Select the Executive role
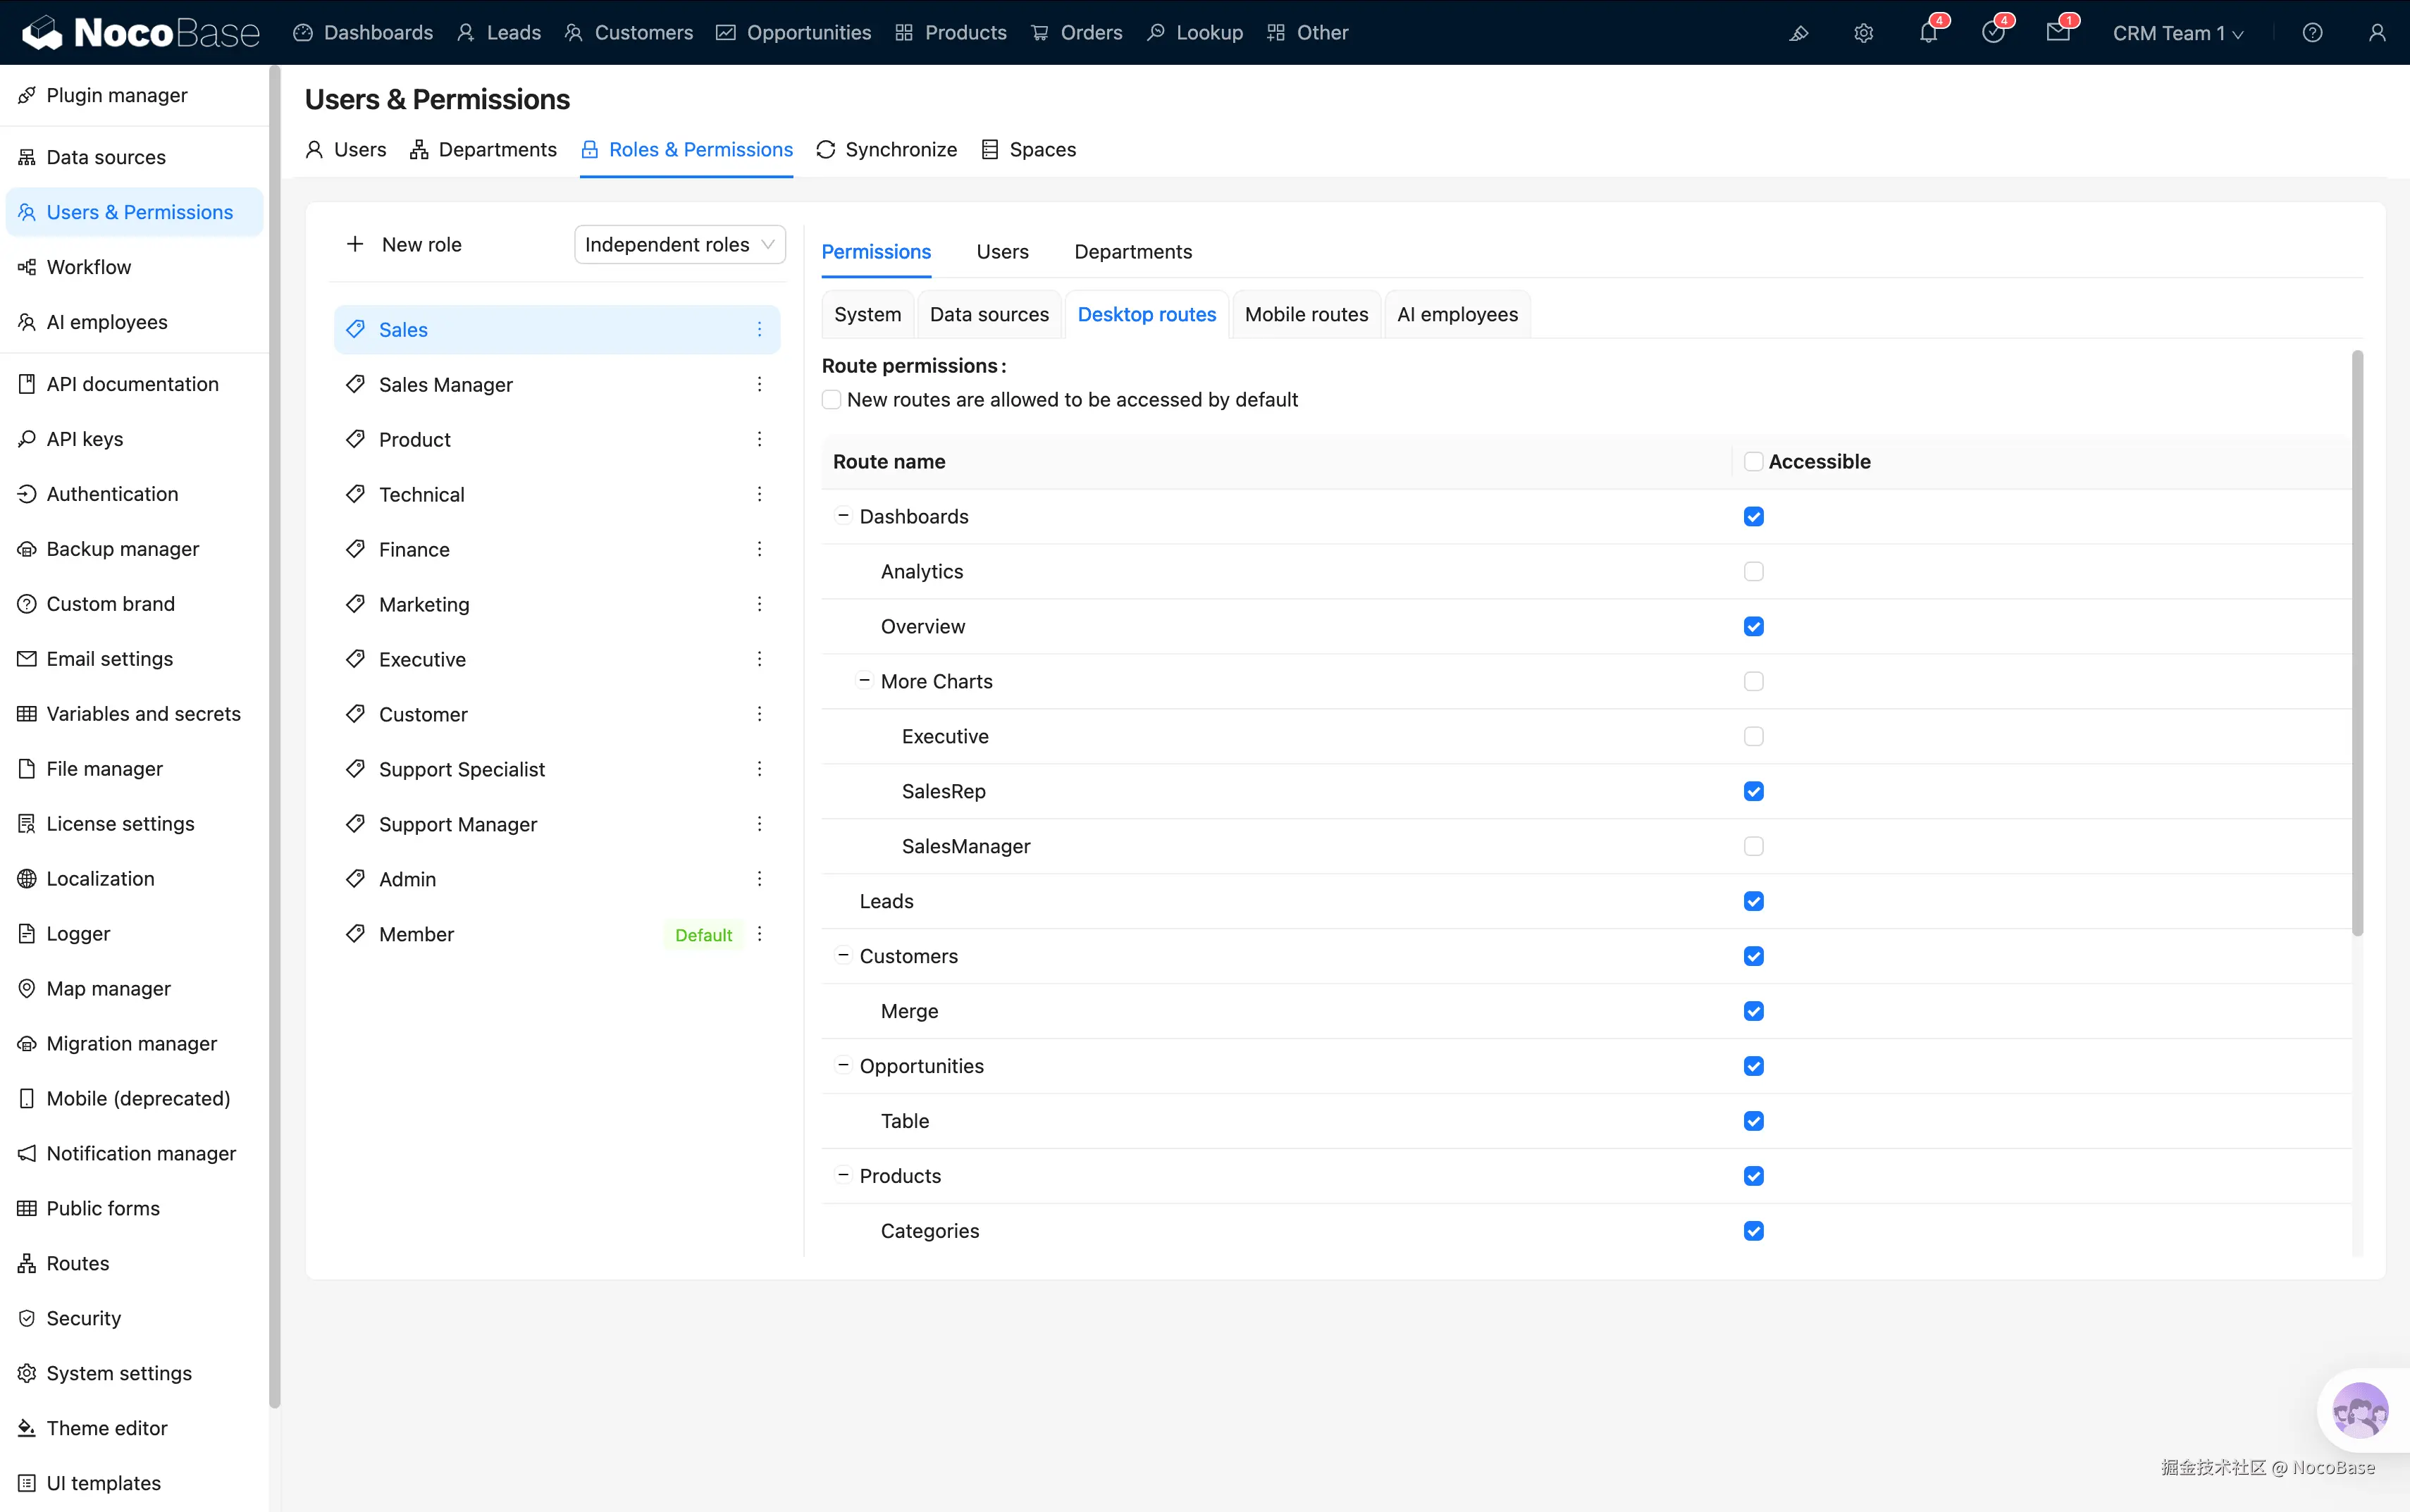The width and height of the screenshot is (2410, 1512). pos(422,660)
